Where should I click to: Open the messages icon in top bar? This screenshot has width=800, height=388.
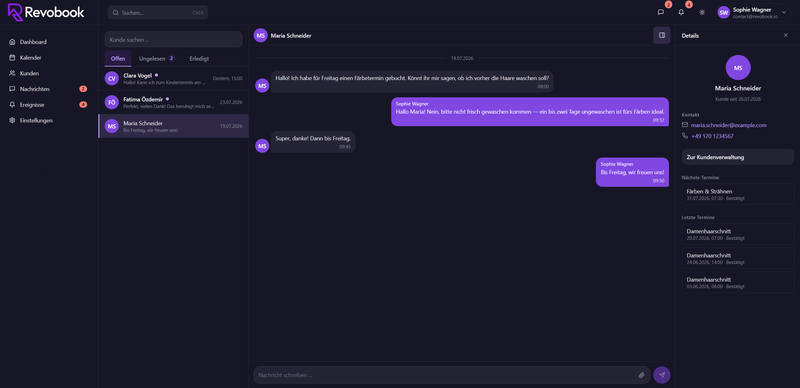tap(661, 12)
